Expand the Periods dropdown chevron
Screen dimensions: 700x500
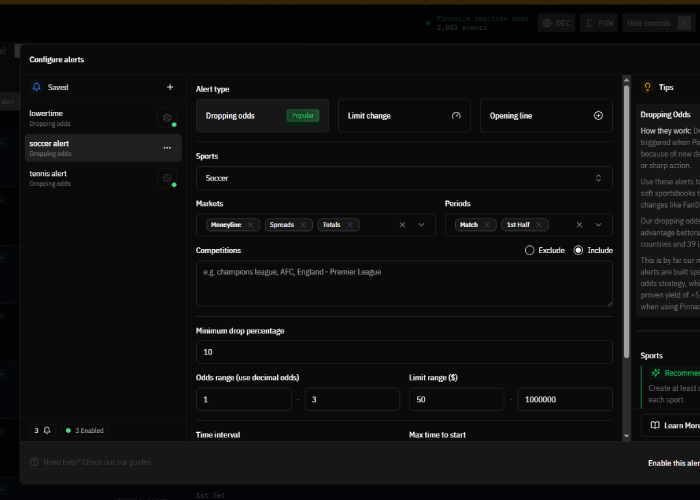[598, 225]
